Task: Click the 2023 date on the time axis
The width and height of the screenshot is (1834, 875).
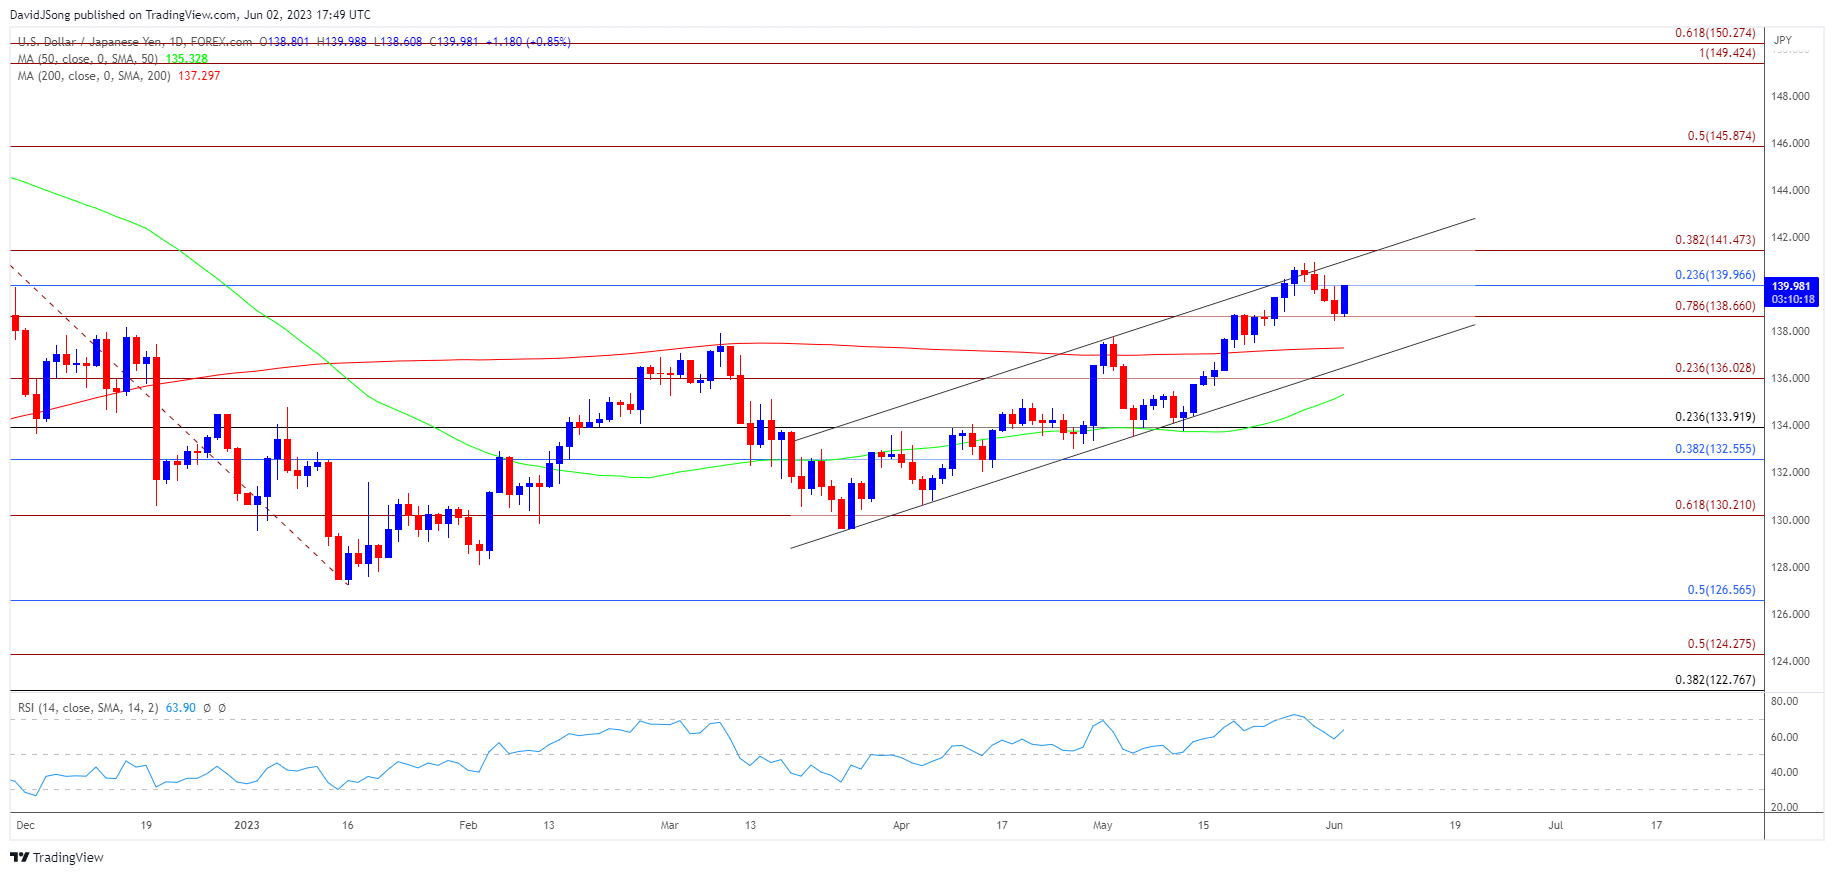Action: pyautogui.click(x=247, y=825)
